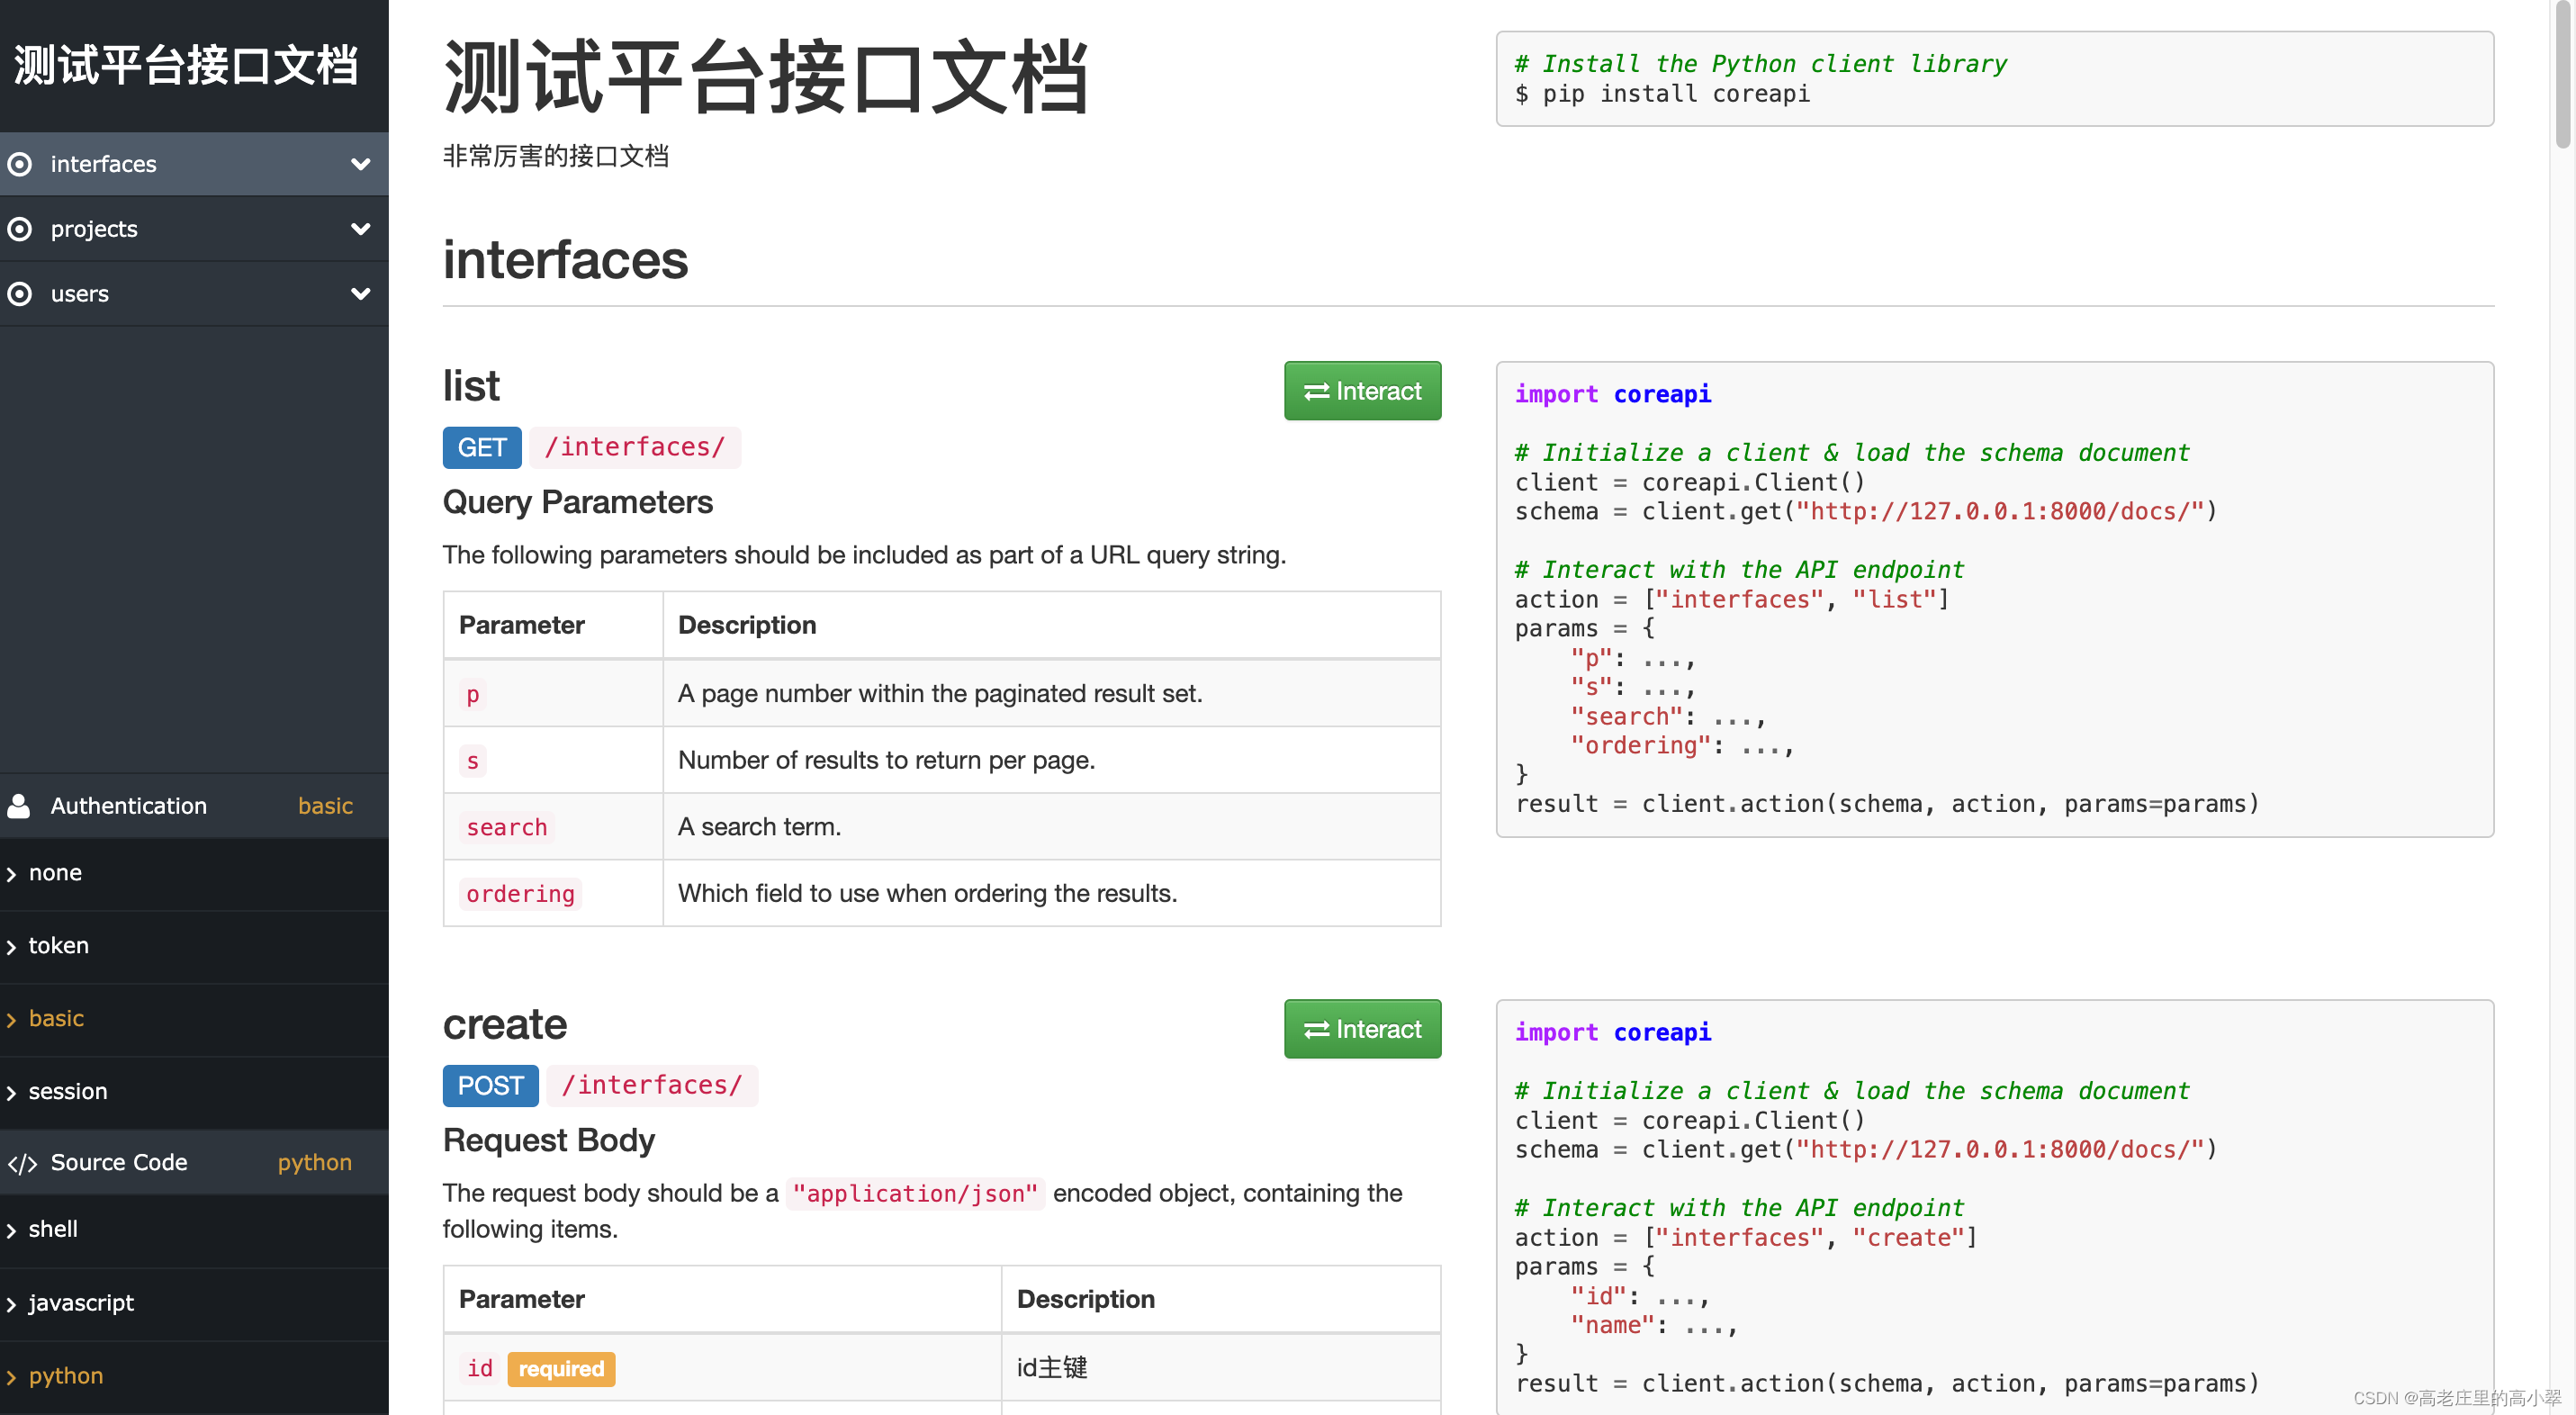Image resolution: width=2576 pixels, height=1415 pixels.
Task: Select token authentication option
Action: 59,945
